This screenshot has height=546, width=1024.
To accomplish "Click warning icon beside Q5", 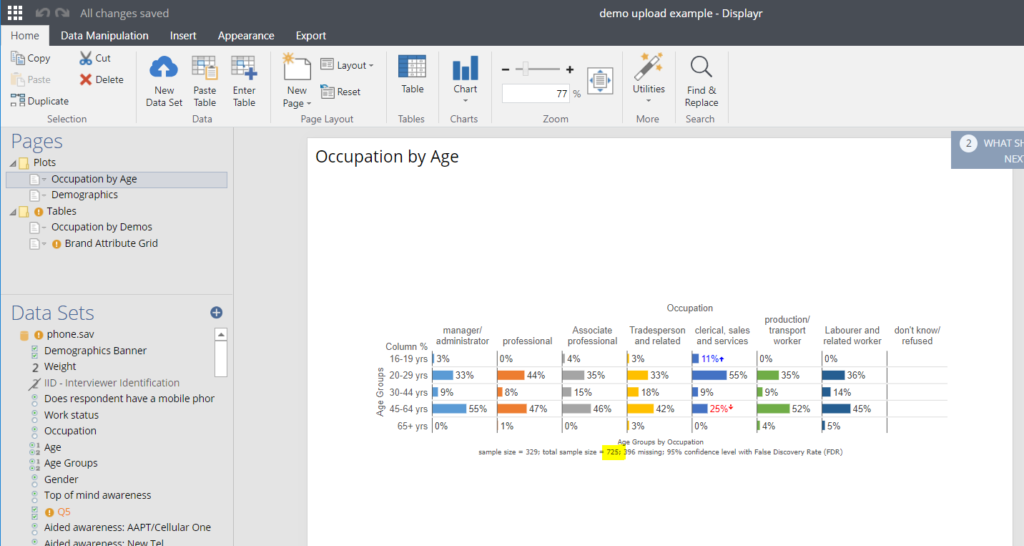I will 49,513.
